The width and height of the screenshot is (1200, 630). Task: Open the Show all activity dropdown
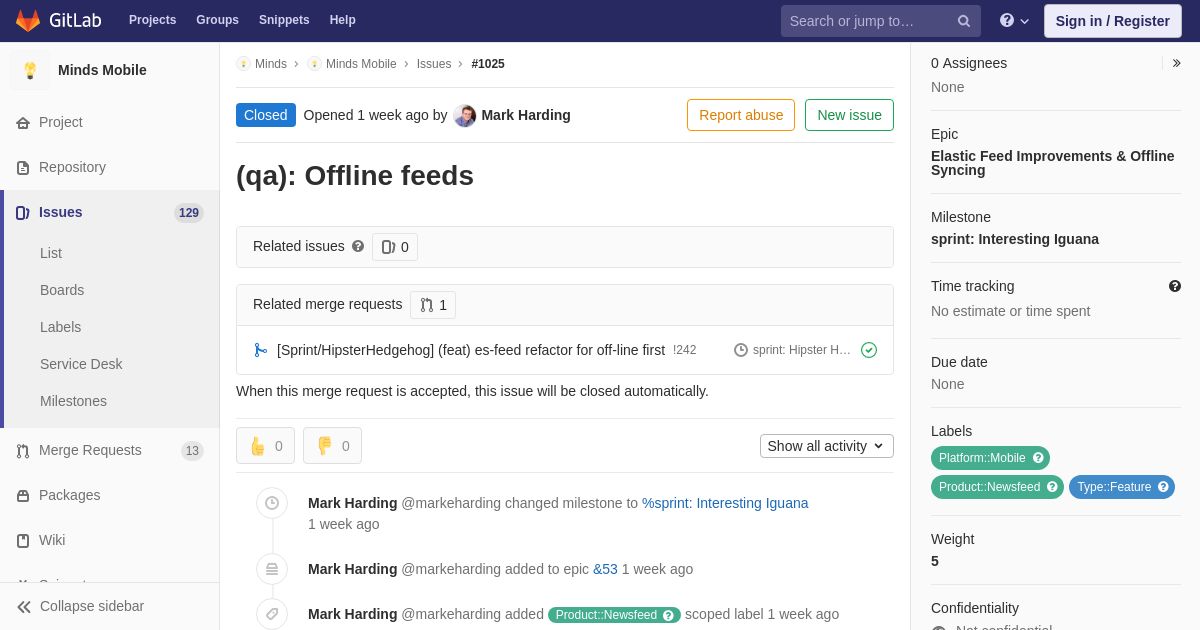[827, 446]
